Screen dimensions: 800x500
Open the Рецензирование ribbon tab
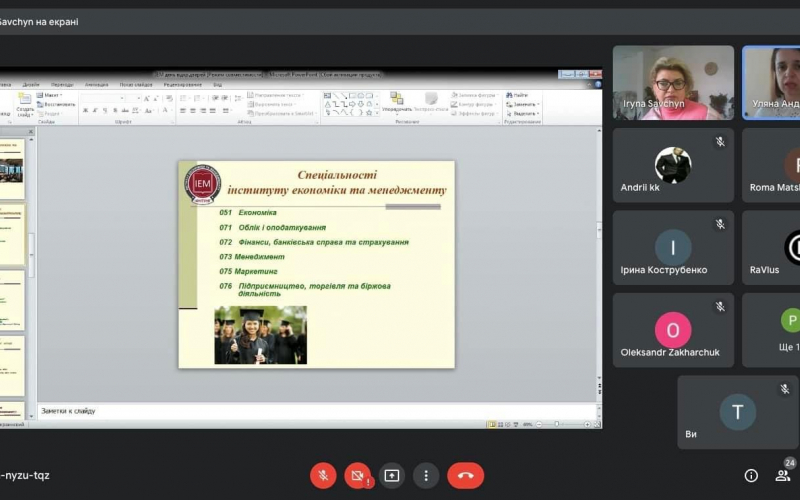pos(183,85)
